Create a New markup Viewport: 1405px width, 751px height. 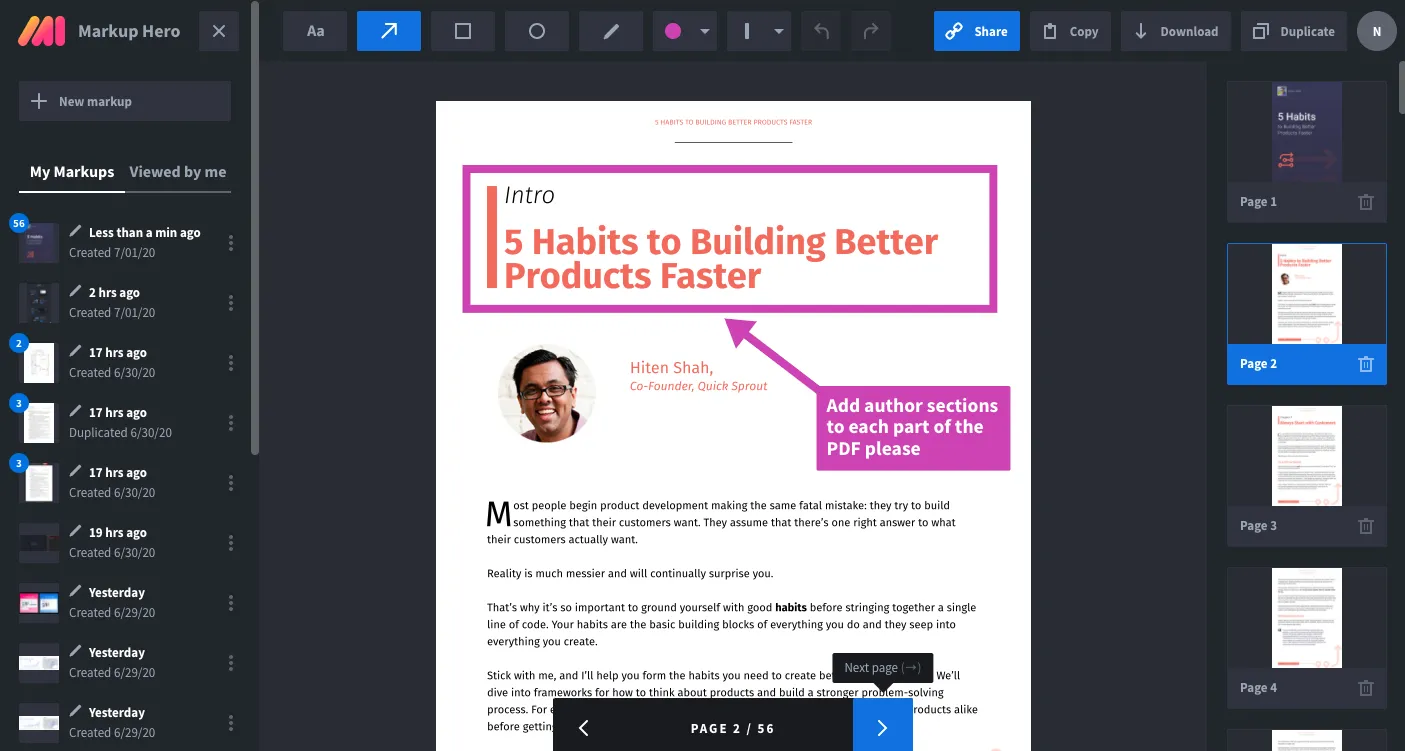pyautogui.click(x=125, y=101)
